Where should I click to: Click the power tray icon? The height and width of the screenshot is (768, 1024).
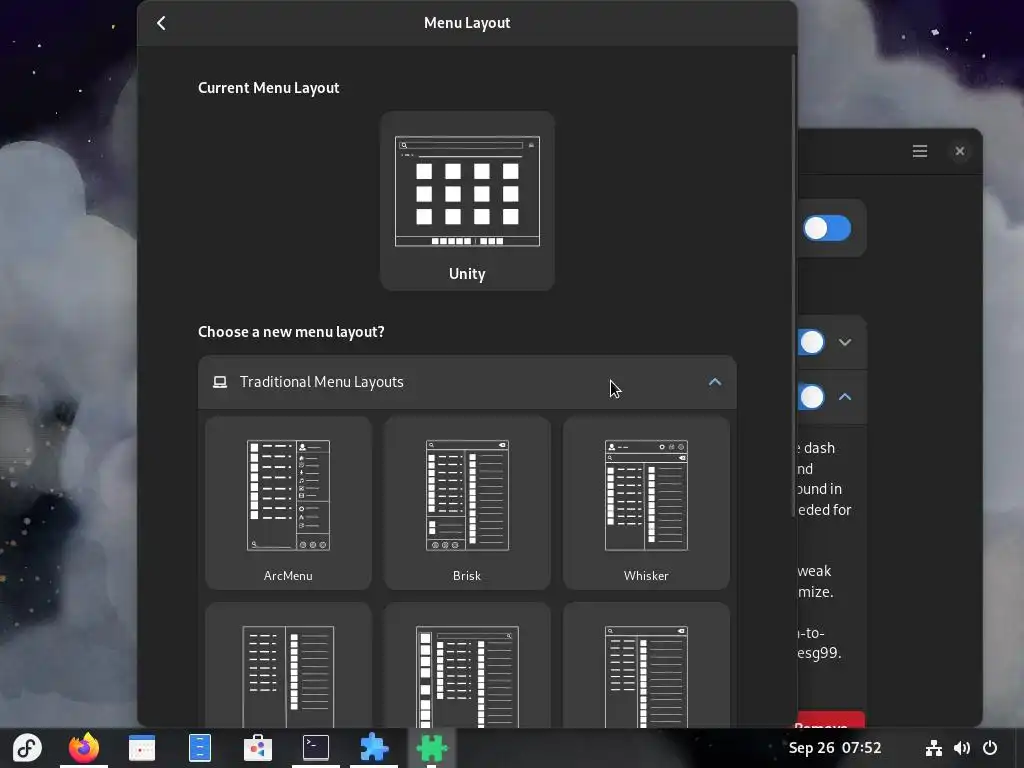tap(990, 748)
